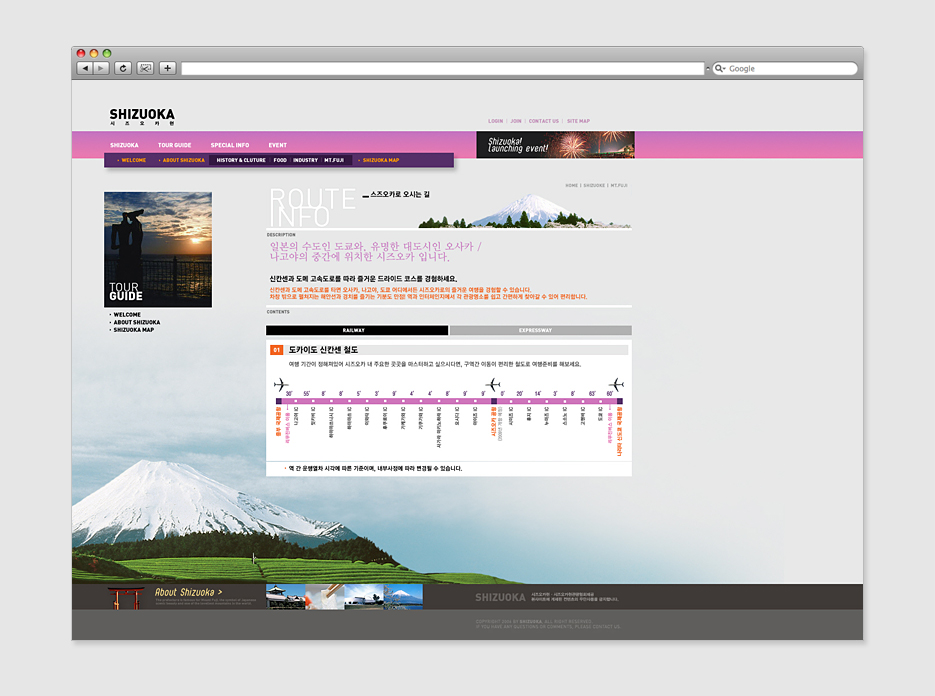
Task: Click the About Shizuoka > footer link
Action: pos(188,592)
